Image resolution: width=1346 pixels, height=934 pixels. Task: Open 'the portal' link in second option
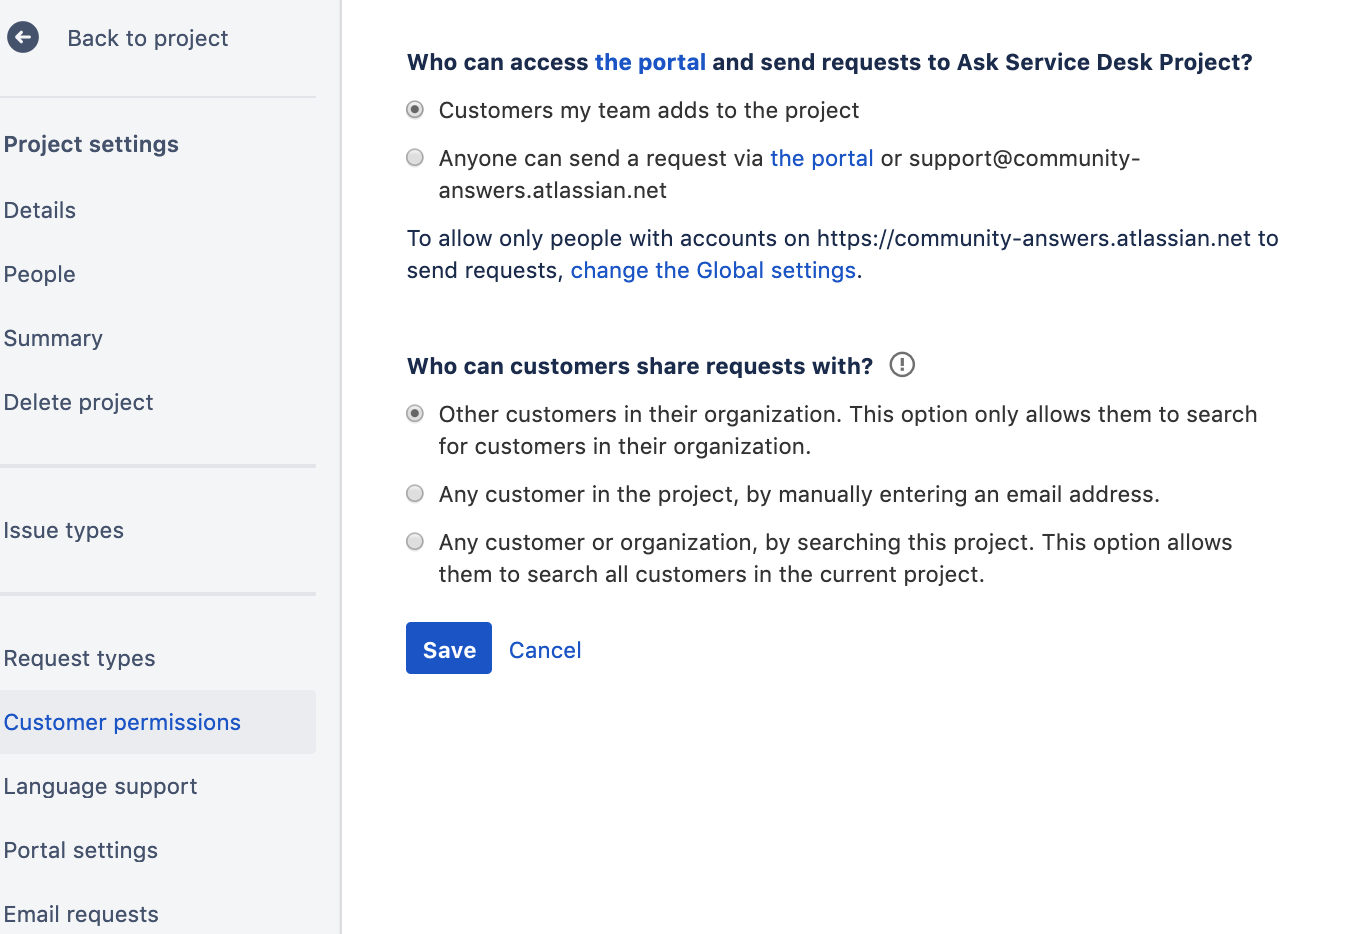821,157
